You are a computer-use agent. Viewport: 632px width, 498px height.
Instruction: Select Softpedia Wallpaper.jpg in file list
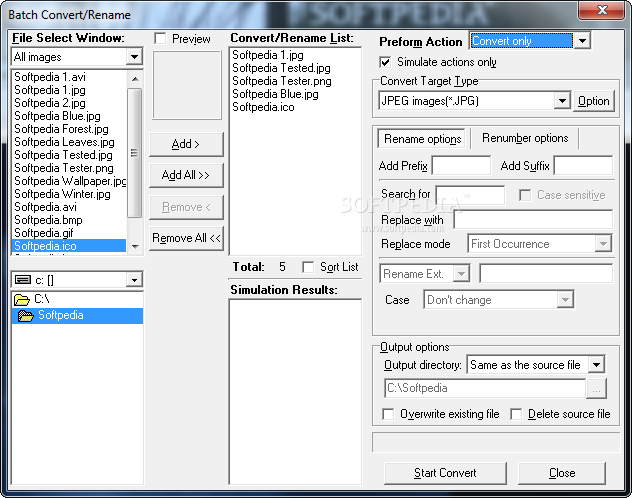(x=70, y=181)
